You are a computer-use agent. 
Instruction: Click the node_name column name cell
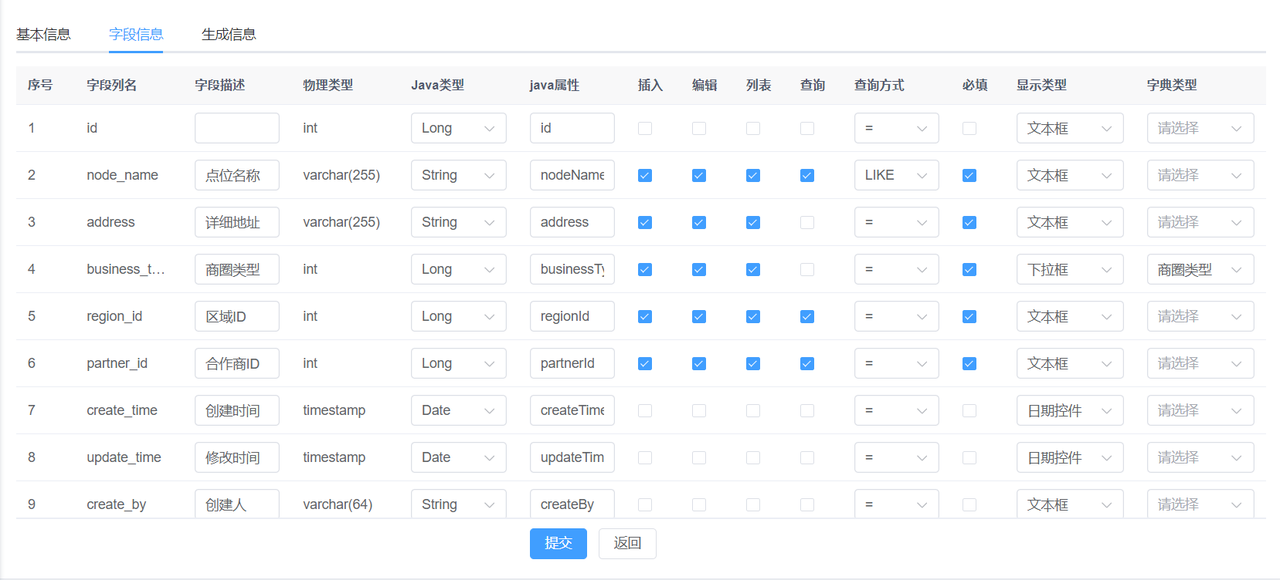123,175
